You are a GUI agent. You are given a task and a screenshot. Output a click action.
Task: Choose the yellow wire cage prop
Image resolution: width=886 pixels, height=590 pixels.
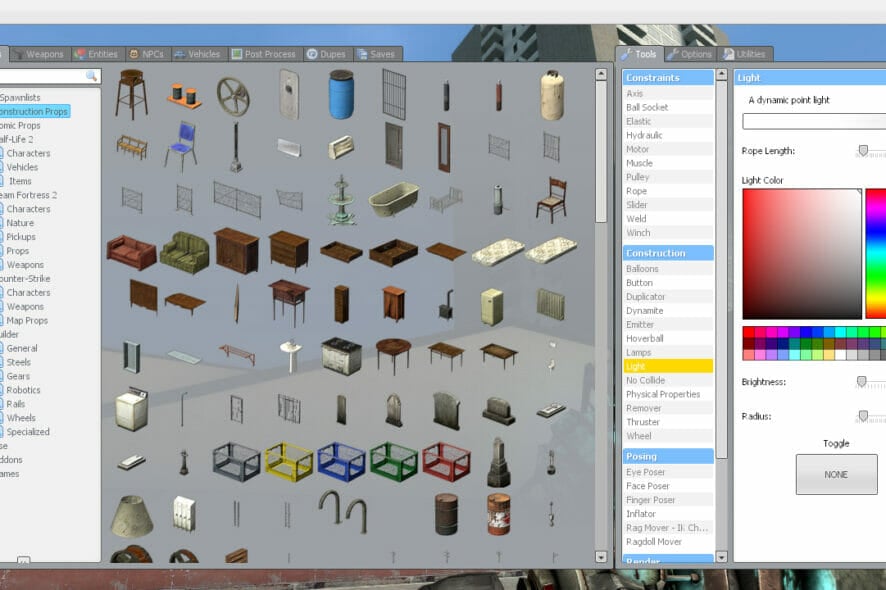[289, 462]
